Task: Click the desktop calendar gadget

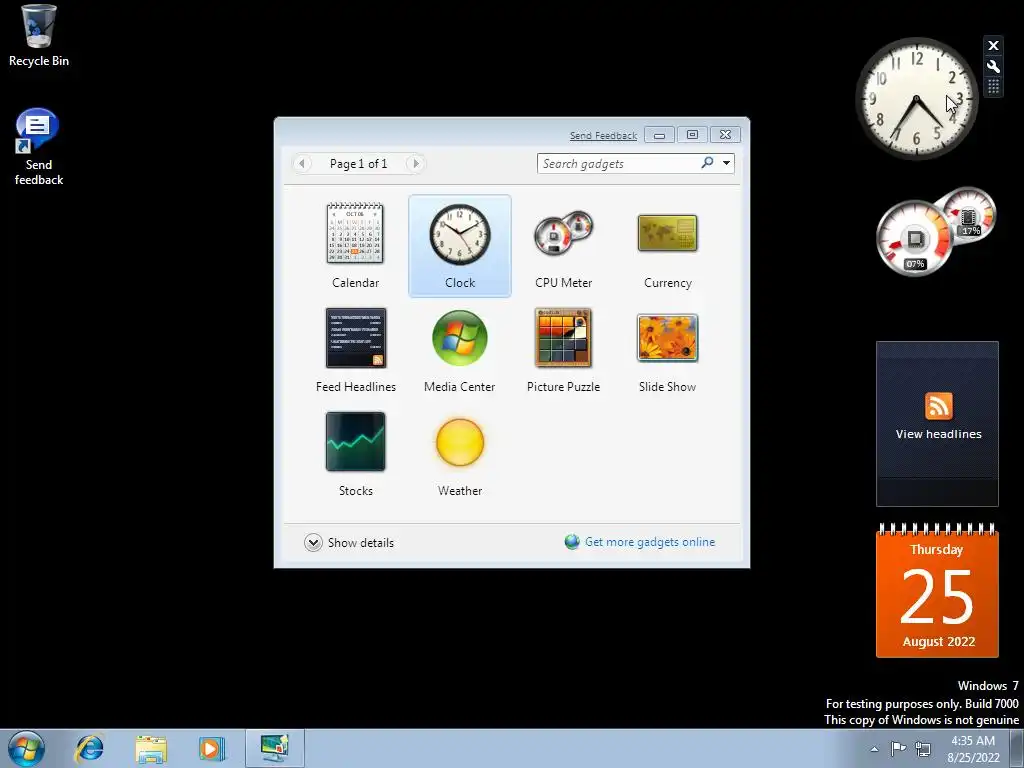Action: 937,590
